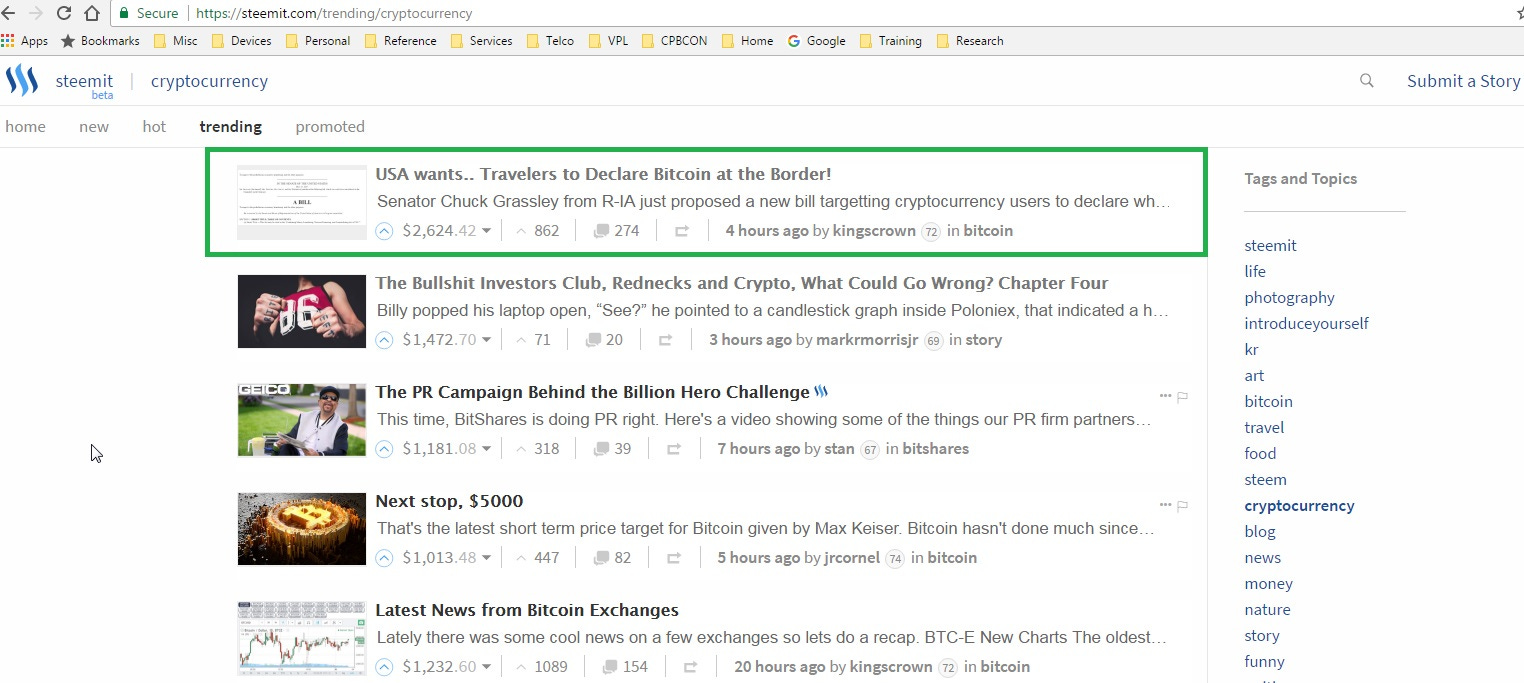Expand the payout dropdown next to $2,624.42
Image resolution: width=1524 pixels, height=683 pixels.
[487, 230]
